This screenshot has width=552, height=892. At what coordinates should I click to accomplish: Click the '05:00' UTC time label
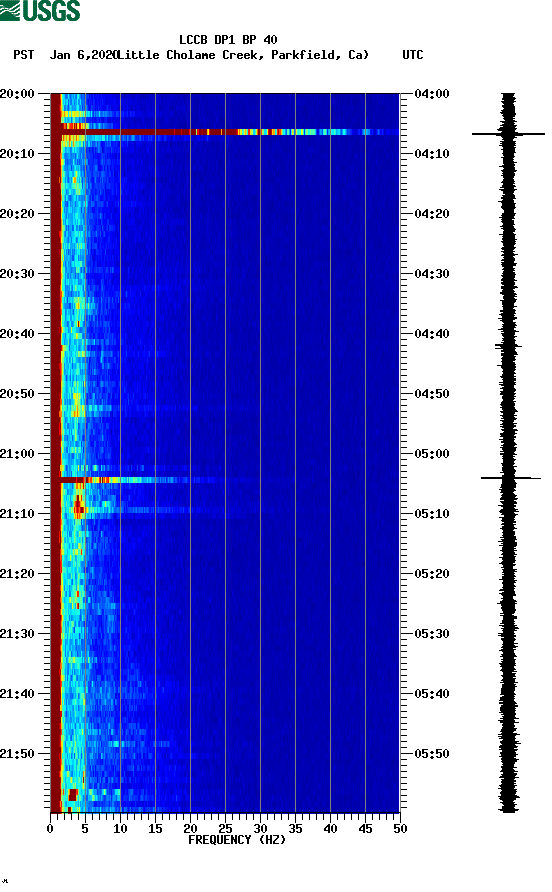coord(432,454)
